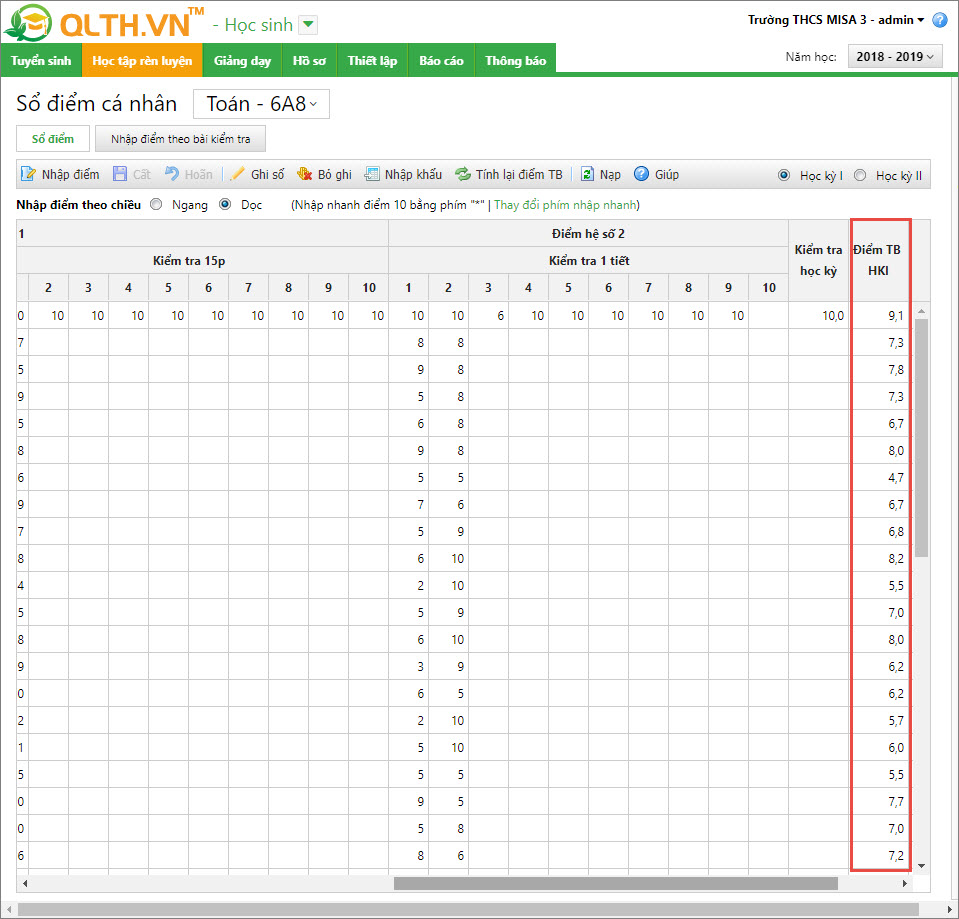Click the Nhập điểm toolbar label
The height and width of the screenshot is (919, 959).
[70, 174]
